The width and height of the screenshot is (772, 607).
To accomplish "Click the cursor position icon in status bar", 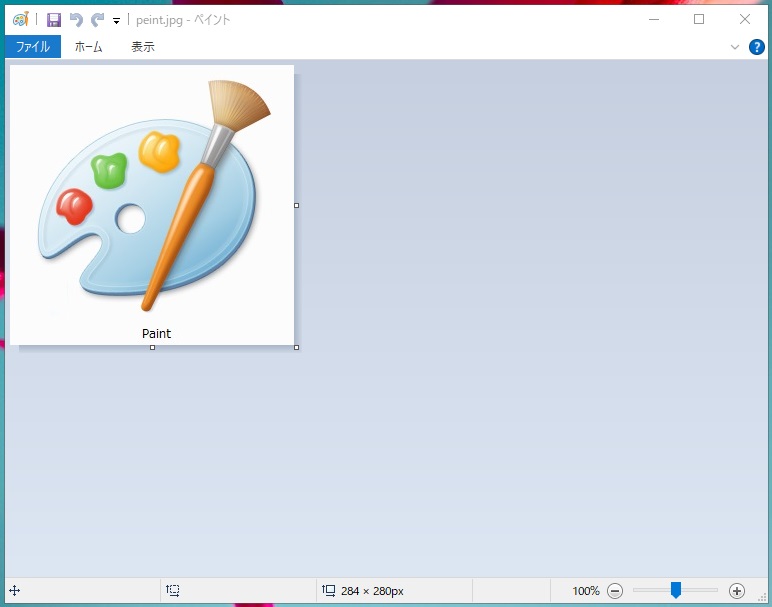I will (15, 591).
